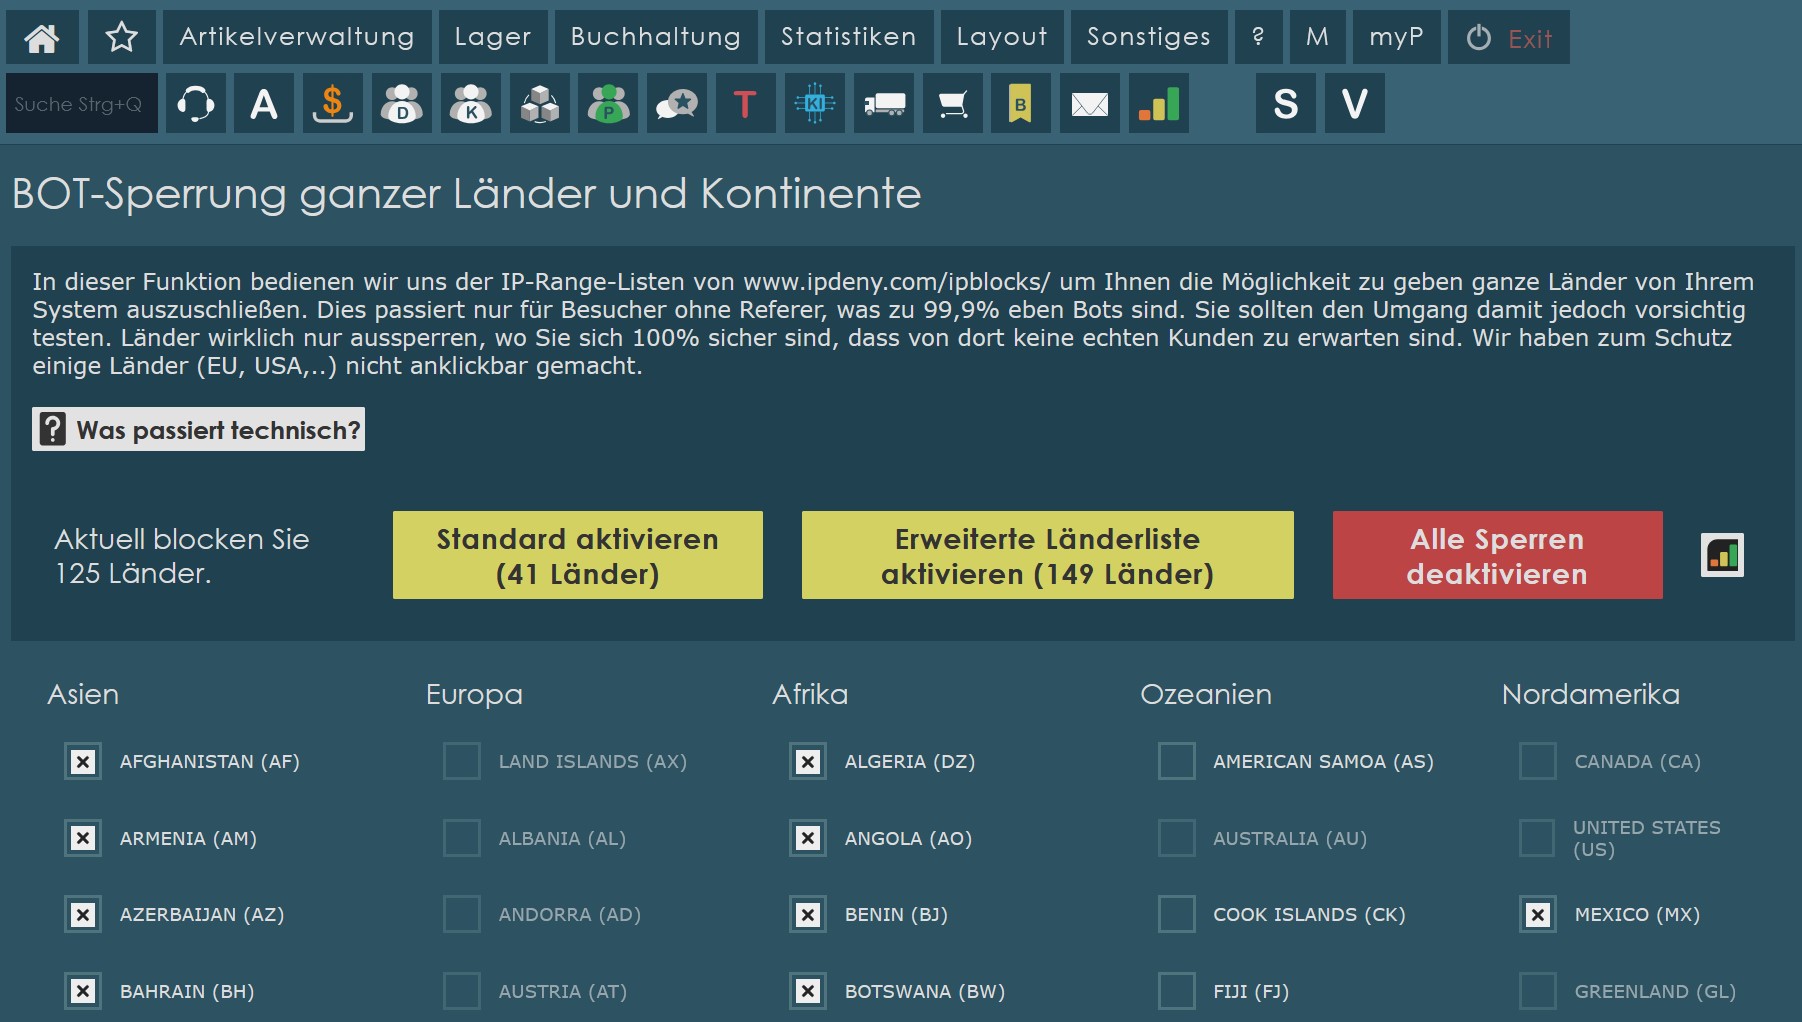Click the Europa continent heading
Image resolution: width=1802 pixels, height=1022 pixels.
click(x=474, y=694)
